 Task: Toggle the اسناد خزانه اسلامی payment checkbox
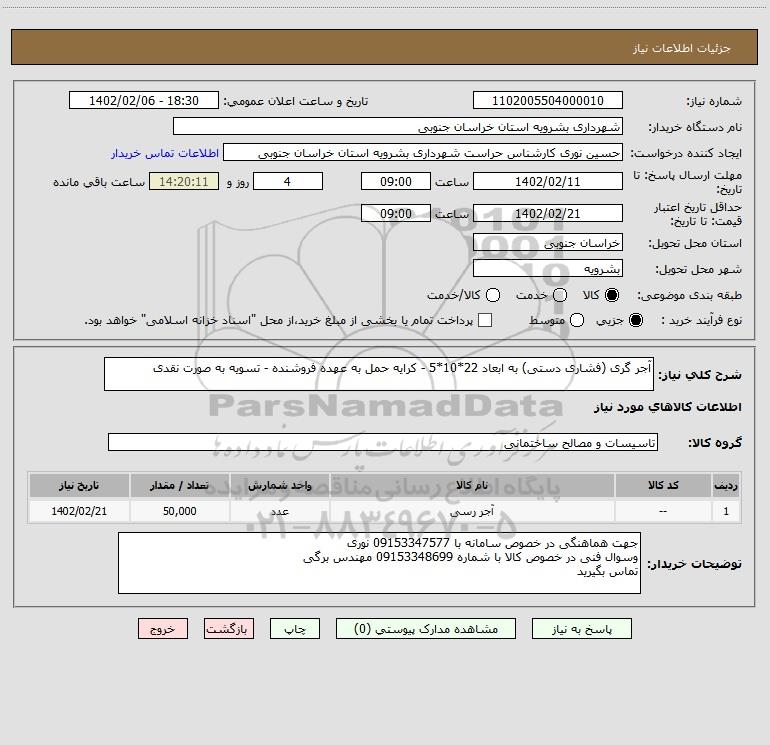pos(485,320)
